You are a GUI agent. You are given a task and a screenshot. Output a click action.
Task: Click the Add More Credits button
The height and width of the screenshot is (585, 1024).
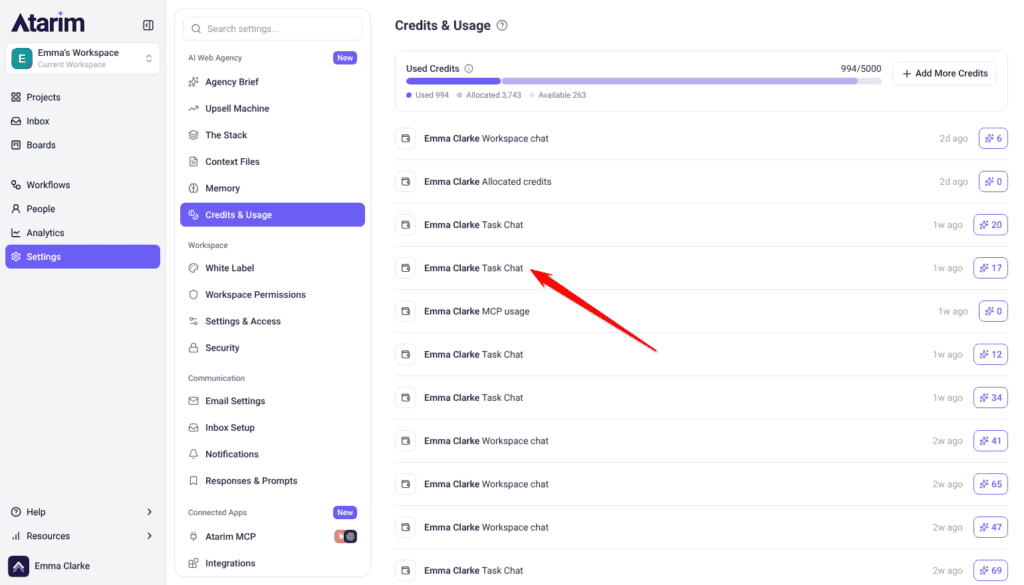tap(944, 74)
